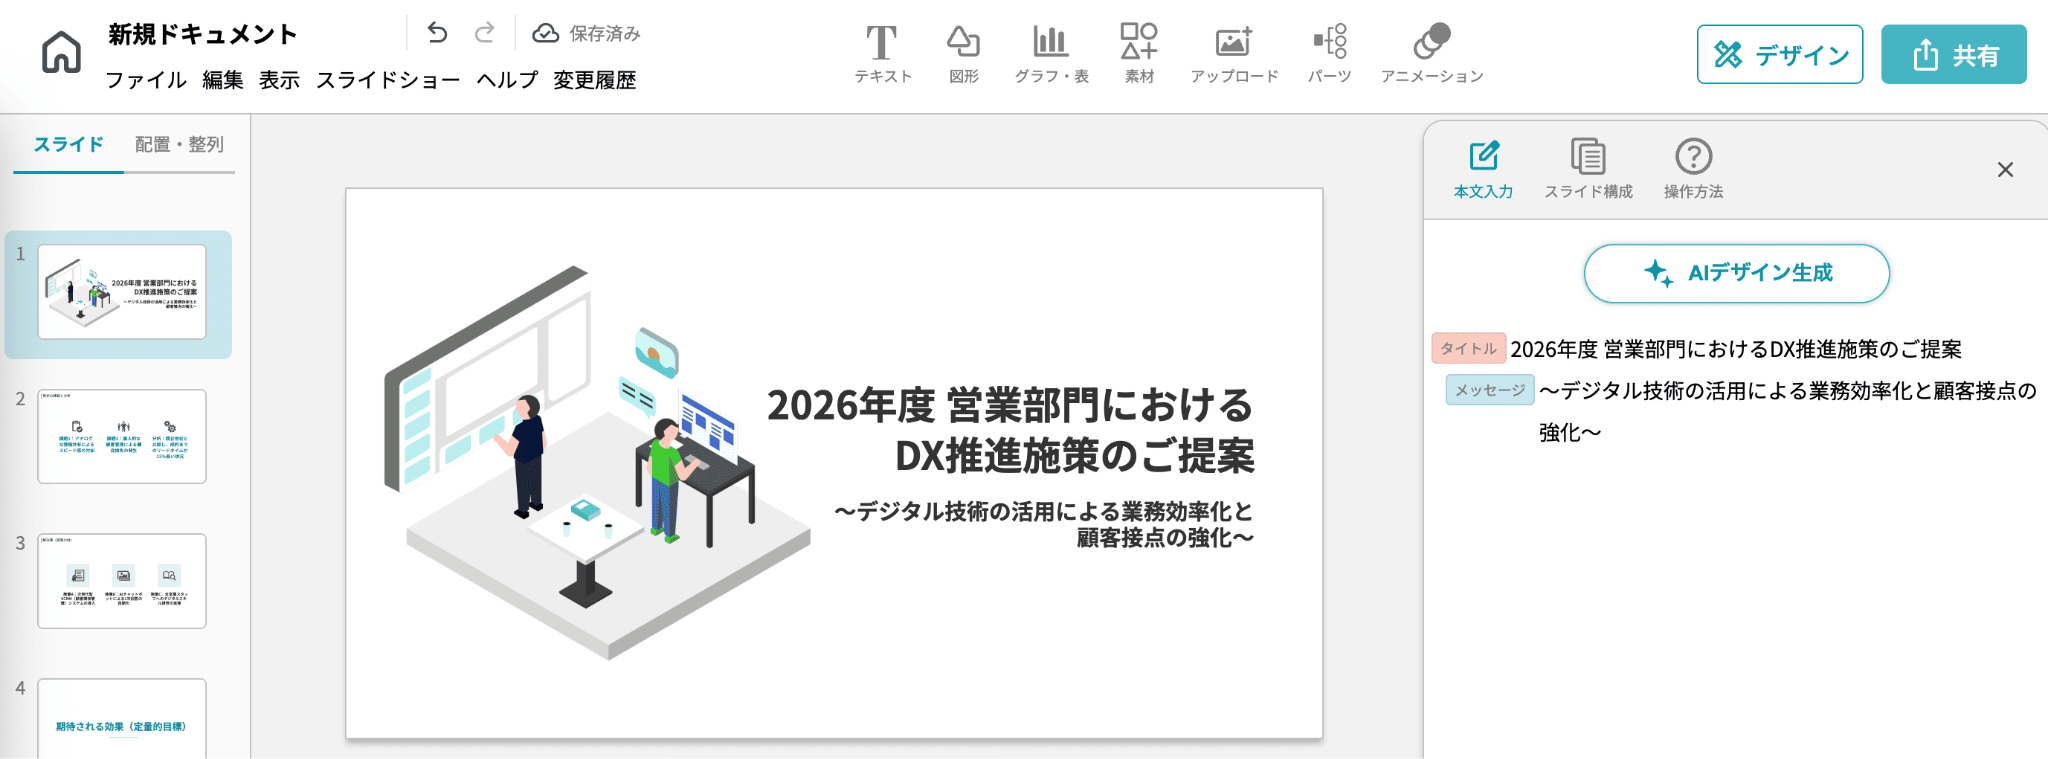Click the slide title text on canvas
The height and width of the screenshot is (759, 2048).
pyautogui.click(x=1010, y=430)
